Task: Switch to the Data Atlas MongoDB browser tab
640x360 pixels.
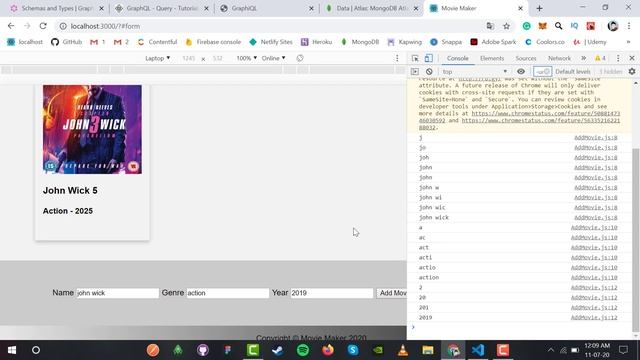Action: click(371, 8)
